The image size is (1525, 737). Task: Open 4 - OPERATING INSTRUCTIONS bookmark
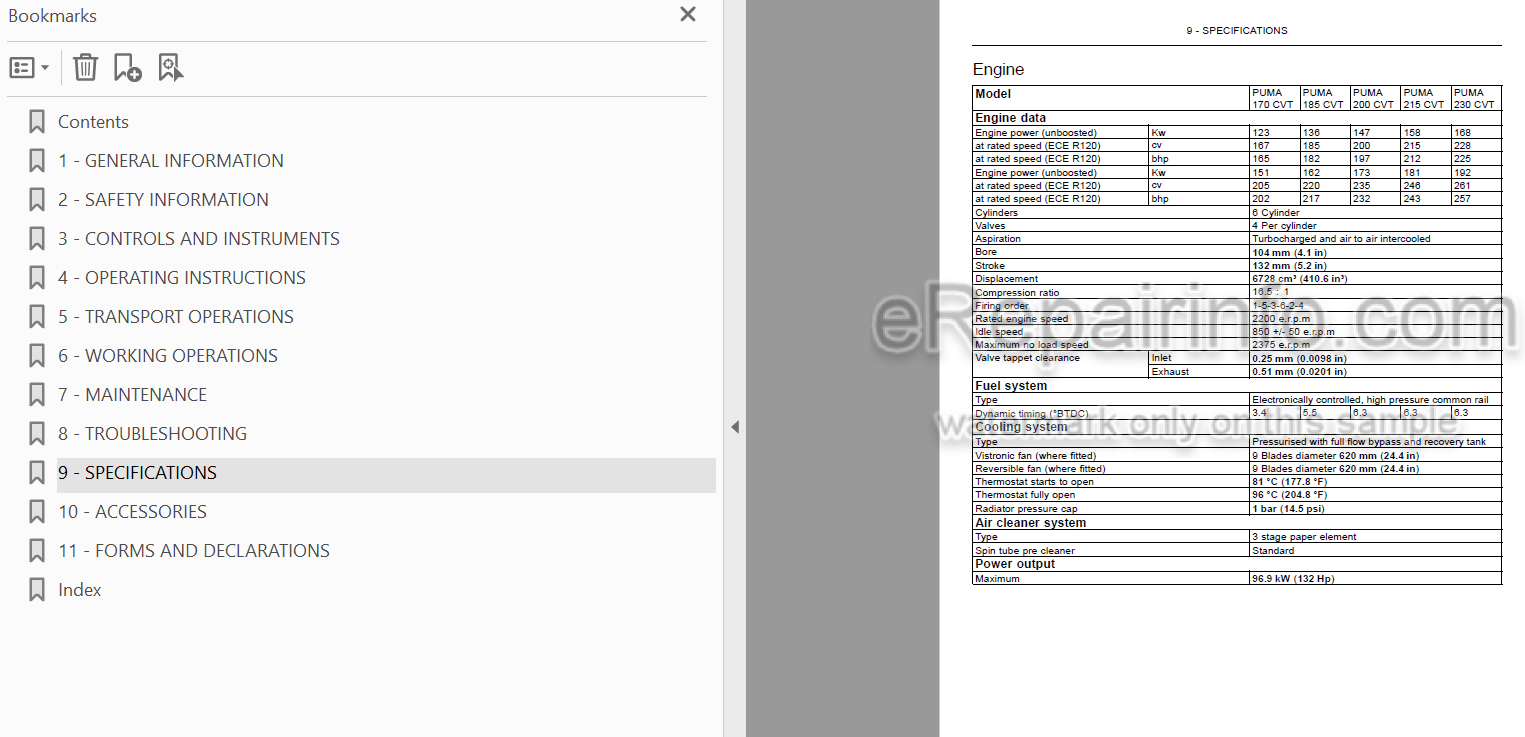pyautogui.click(x=182, y=278)
